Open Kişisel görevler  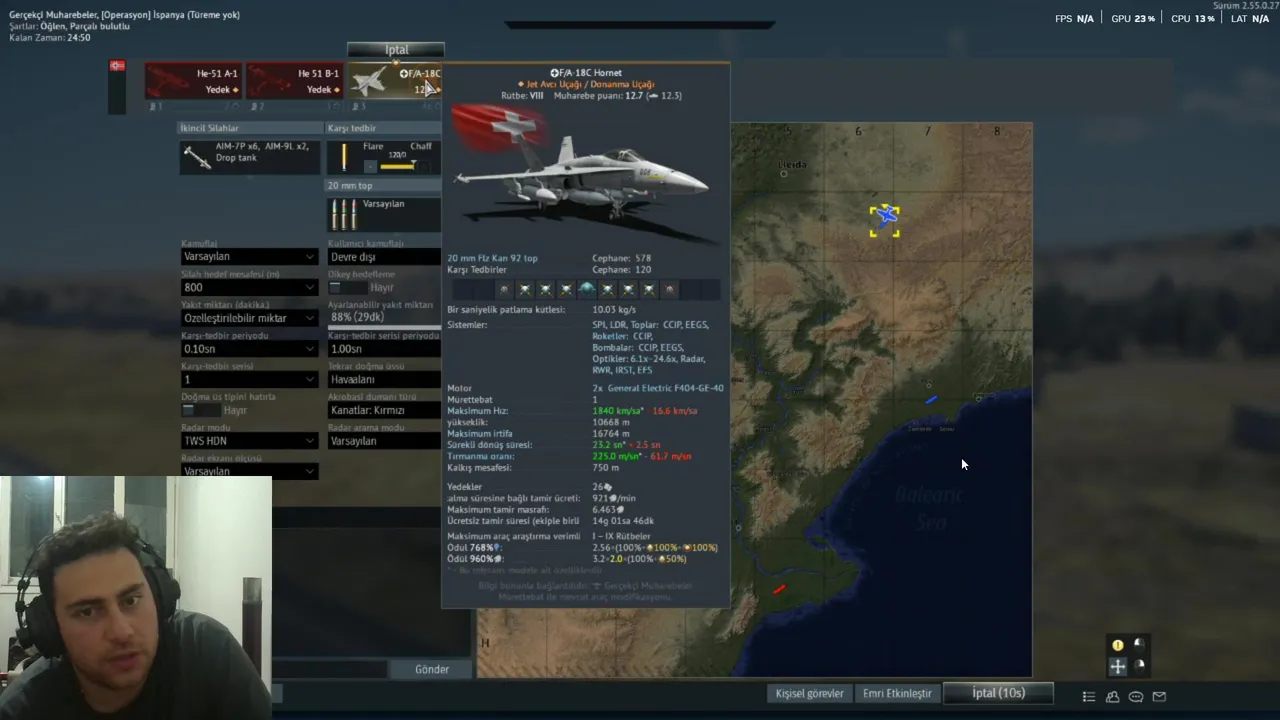click(810, 693)
